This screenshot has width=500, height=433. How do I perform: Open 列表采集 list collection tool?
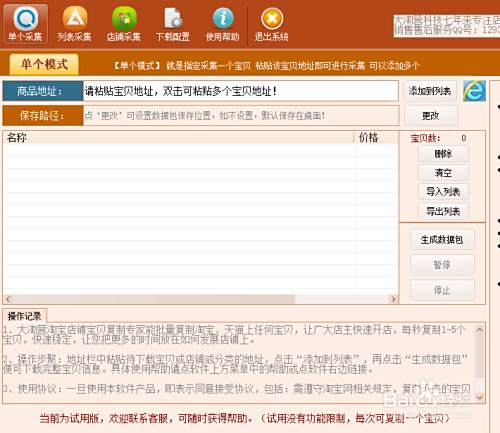(x=74, y=24)
